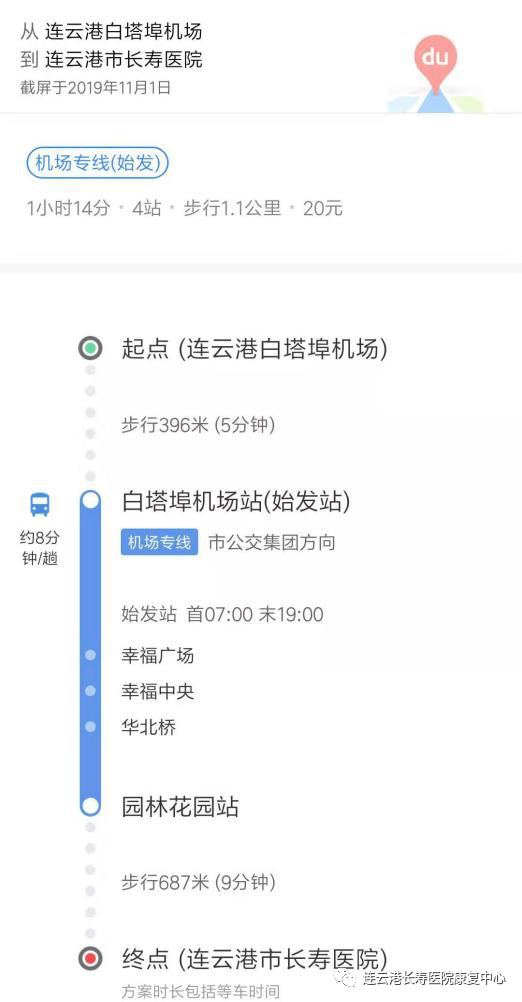Viewport: 522px width, 1002px height.
Task: Tap the 约8分钟/趟 frequency label
Action: pos(40,548)
